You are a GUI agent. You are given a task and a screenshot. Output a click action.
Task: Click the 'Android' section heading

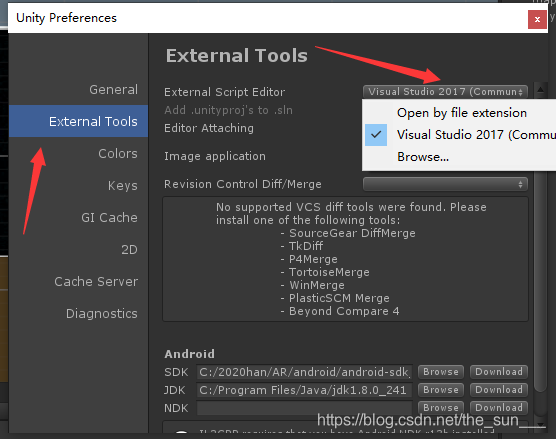[189, 354]
